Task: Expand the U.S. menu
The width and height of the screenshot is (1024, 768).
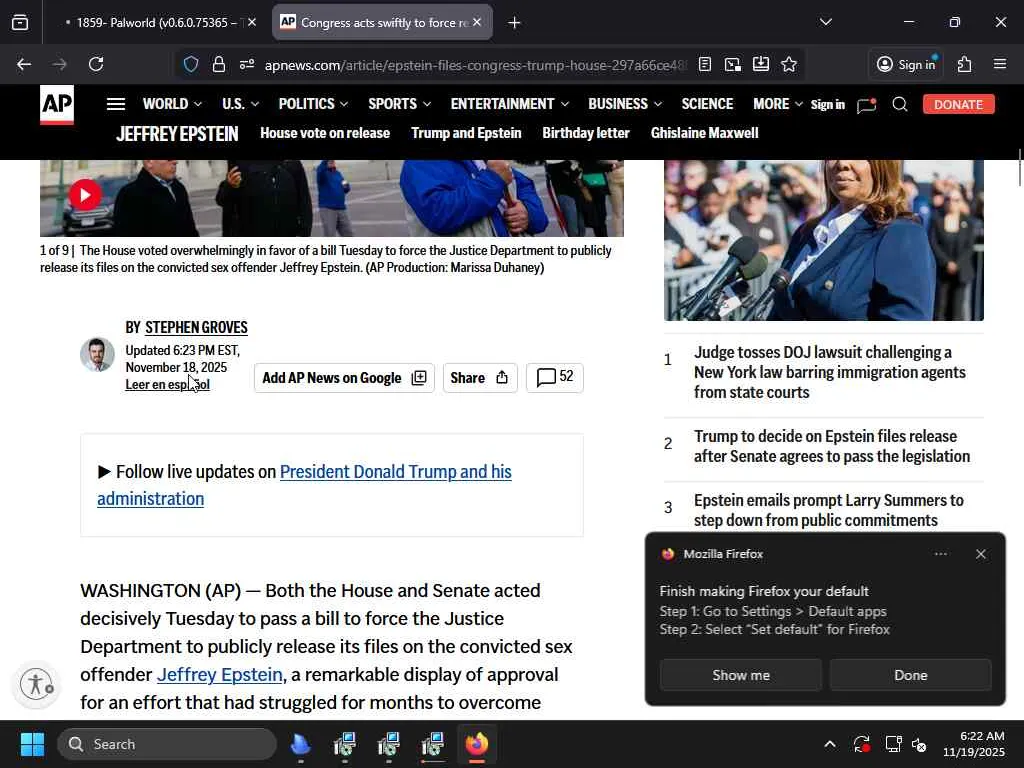Action: 240,104
